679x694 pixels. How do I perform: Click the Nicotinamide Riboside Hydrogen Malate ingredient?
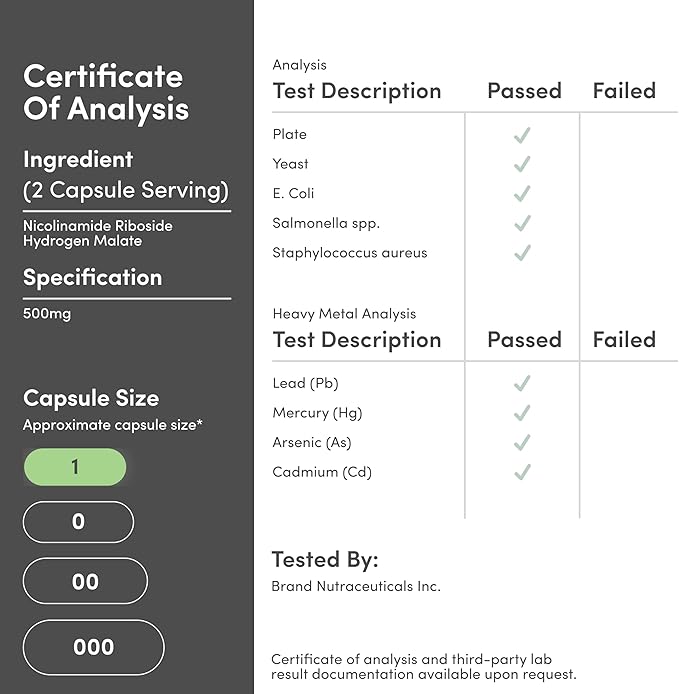coord(98,233)
